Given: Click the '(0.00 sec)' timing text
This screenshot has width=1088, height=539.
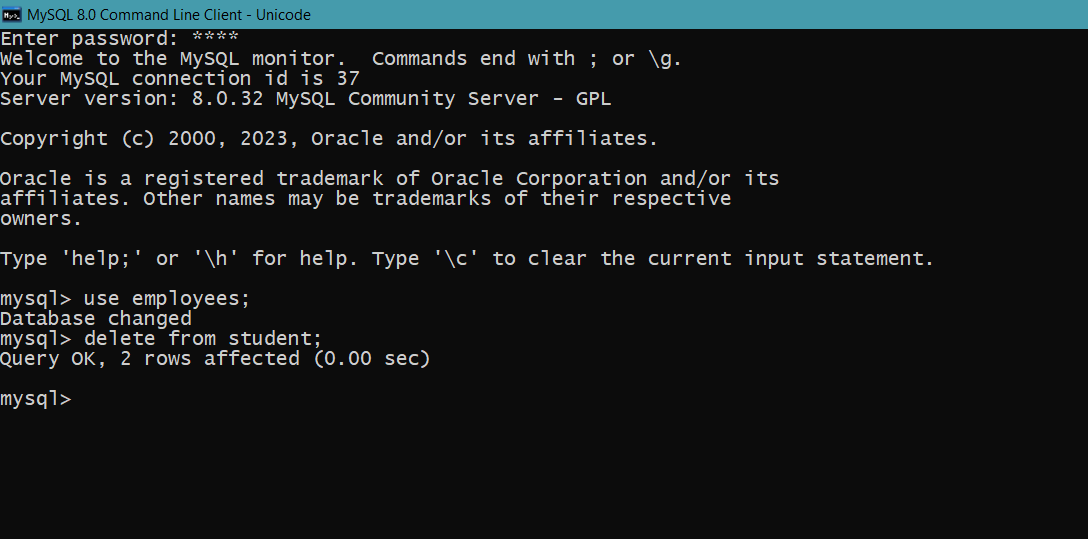Looking at the screenshot, I should click(x=372, y=359).
